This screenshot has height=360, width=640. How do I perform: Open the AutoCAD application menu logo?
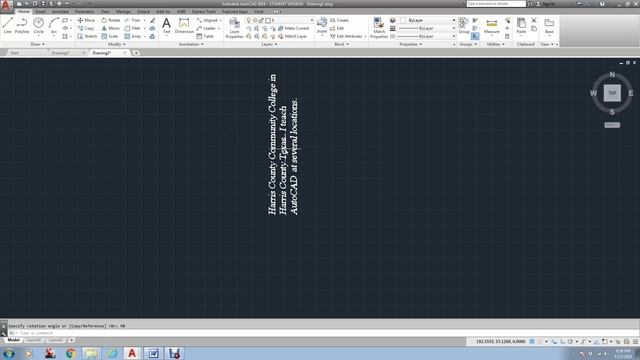pos(6,6)
